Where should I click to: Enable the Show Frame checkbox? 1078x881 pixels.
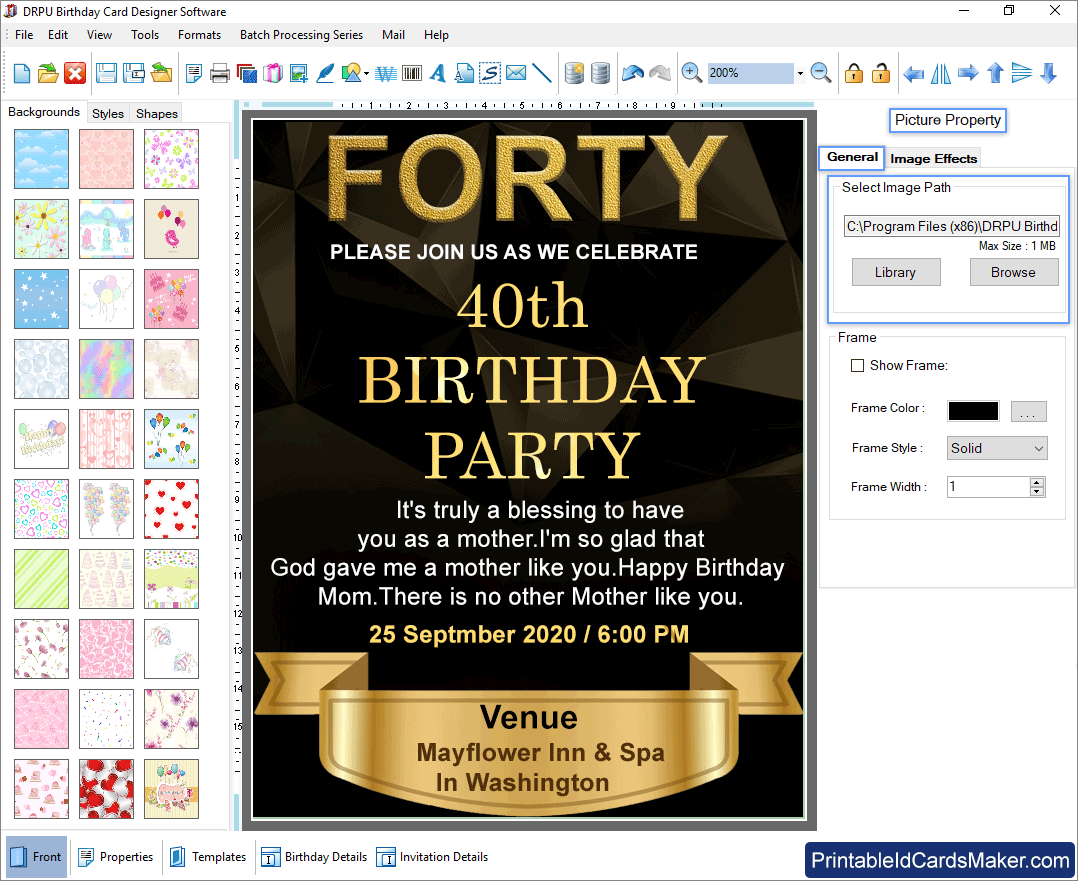pos(857,366)
